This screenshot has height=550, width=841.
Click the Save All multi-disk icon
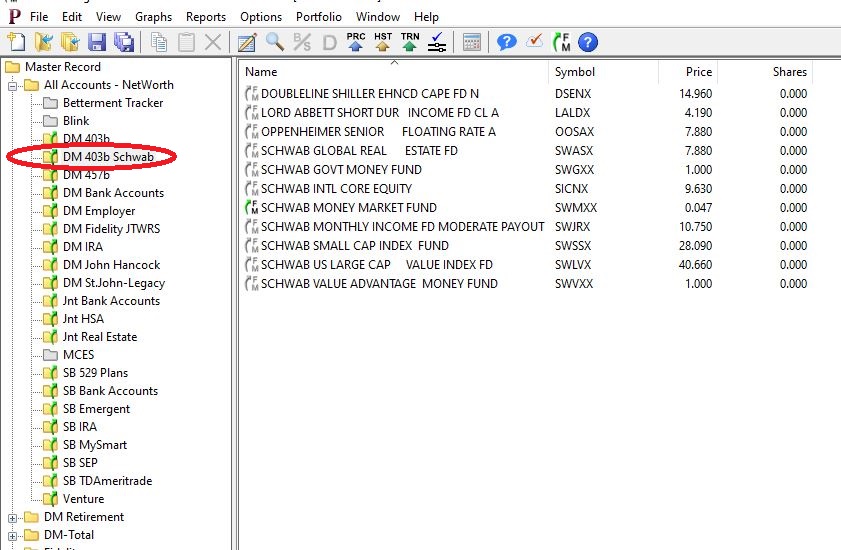click(123, 42)
